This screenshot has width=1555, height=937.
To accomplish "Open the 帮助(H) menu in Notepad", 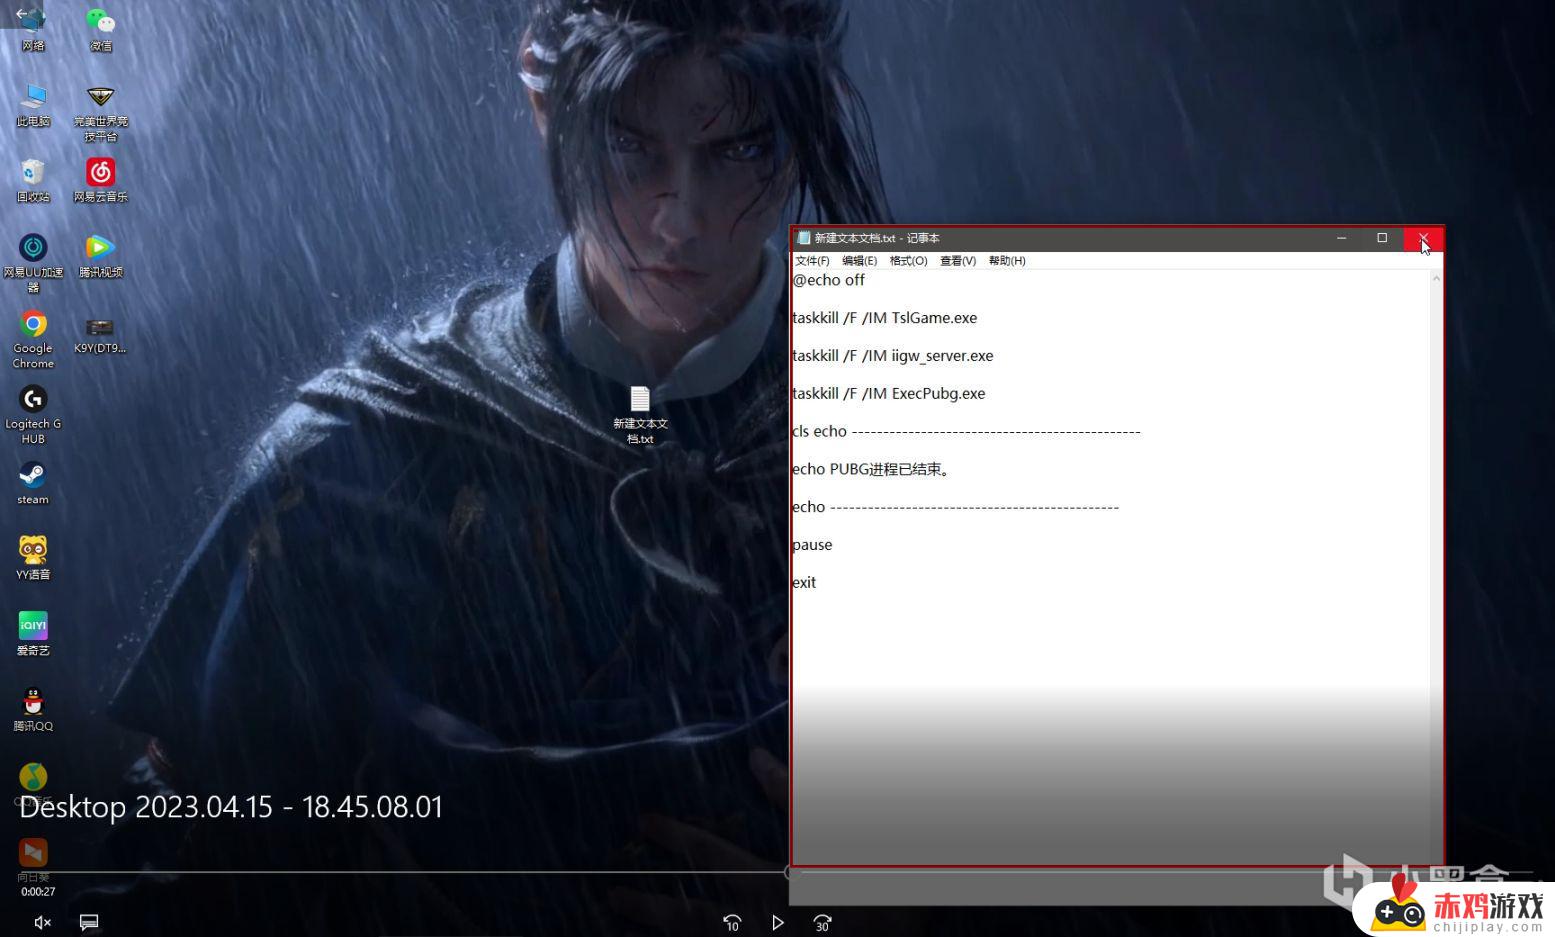I will click(x=1007, y=260).
